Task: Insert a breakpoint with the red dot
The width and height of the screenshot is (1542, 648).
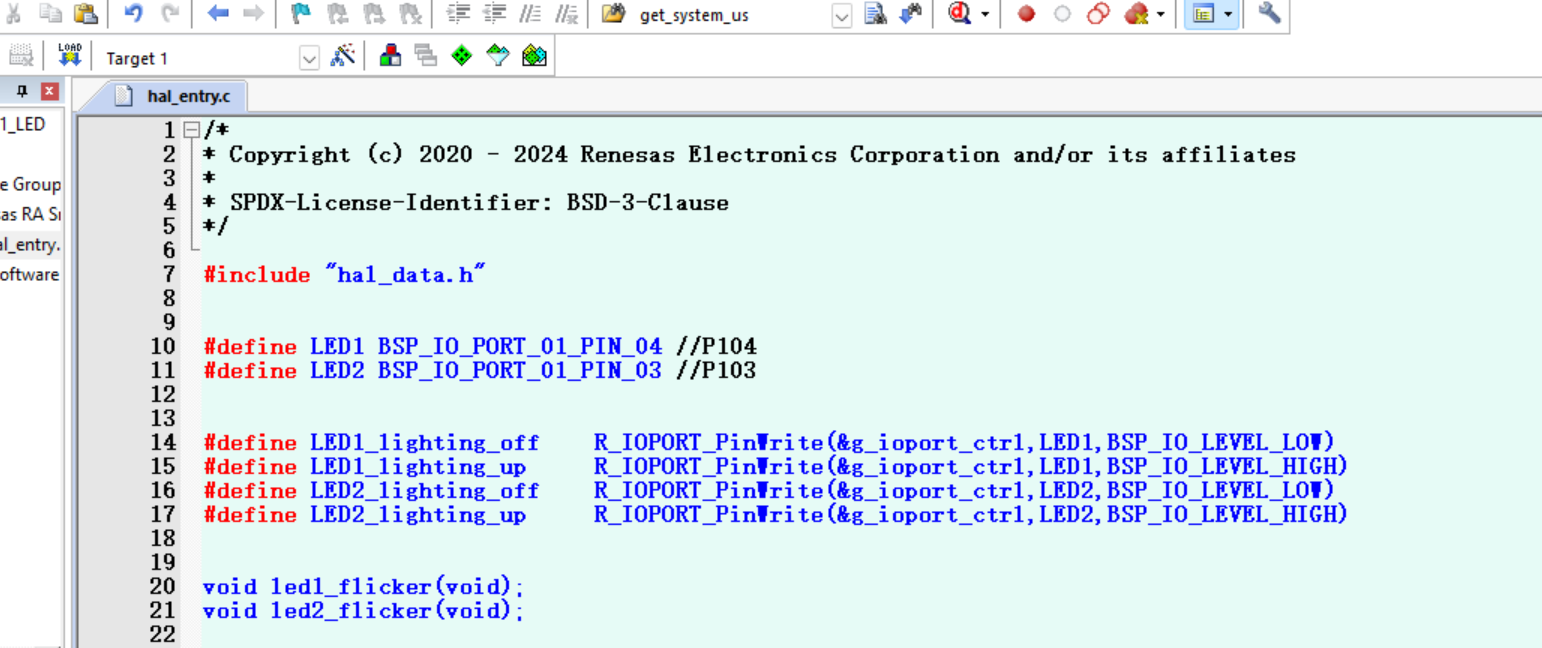Action: point(1026,14)
